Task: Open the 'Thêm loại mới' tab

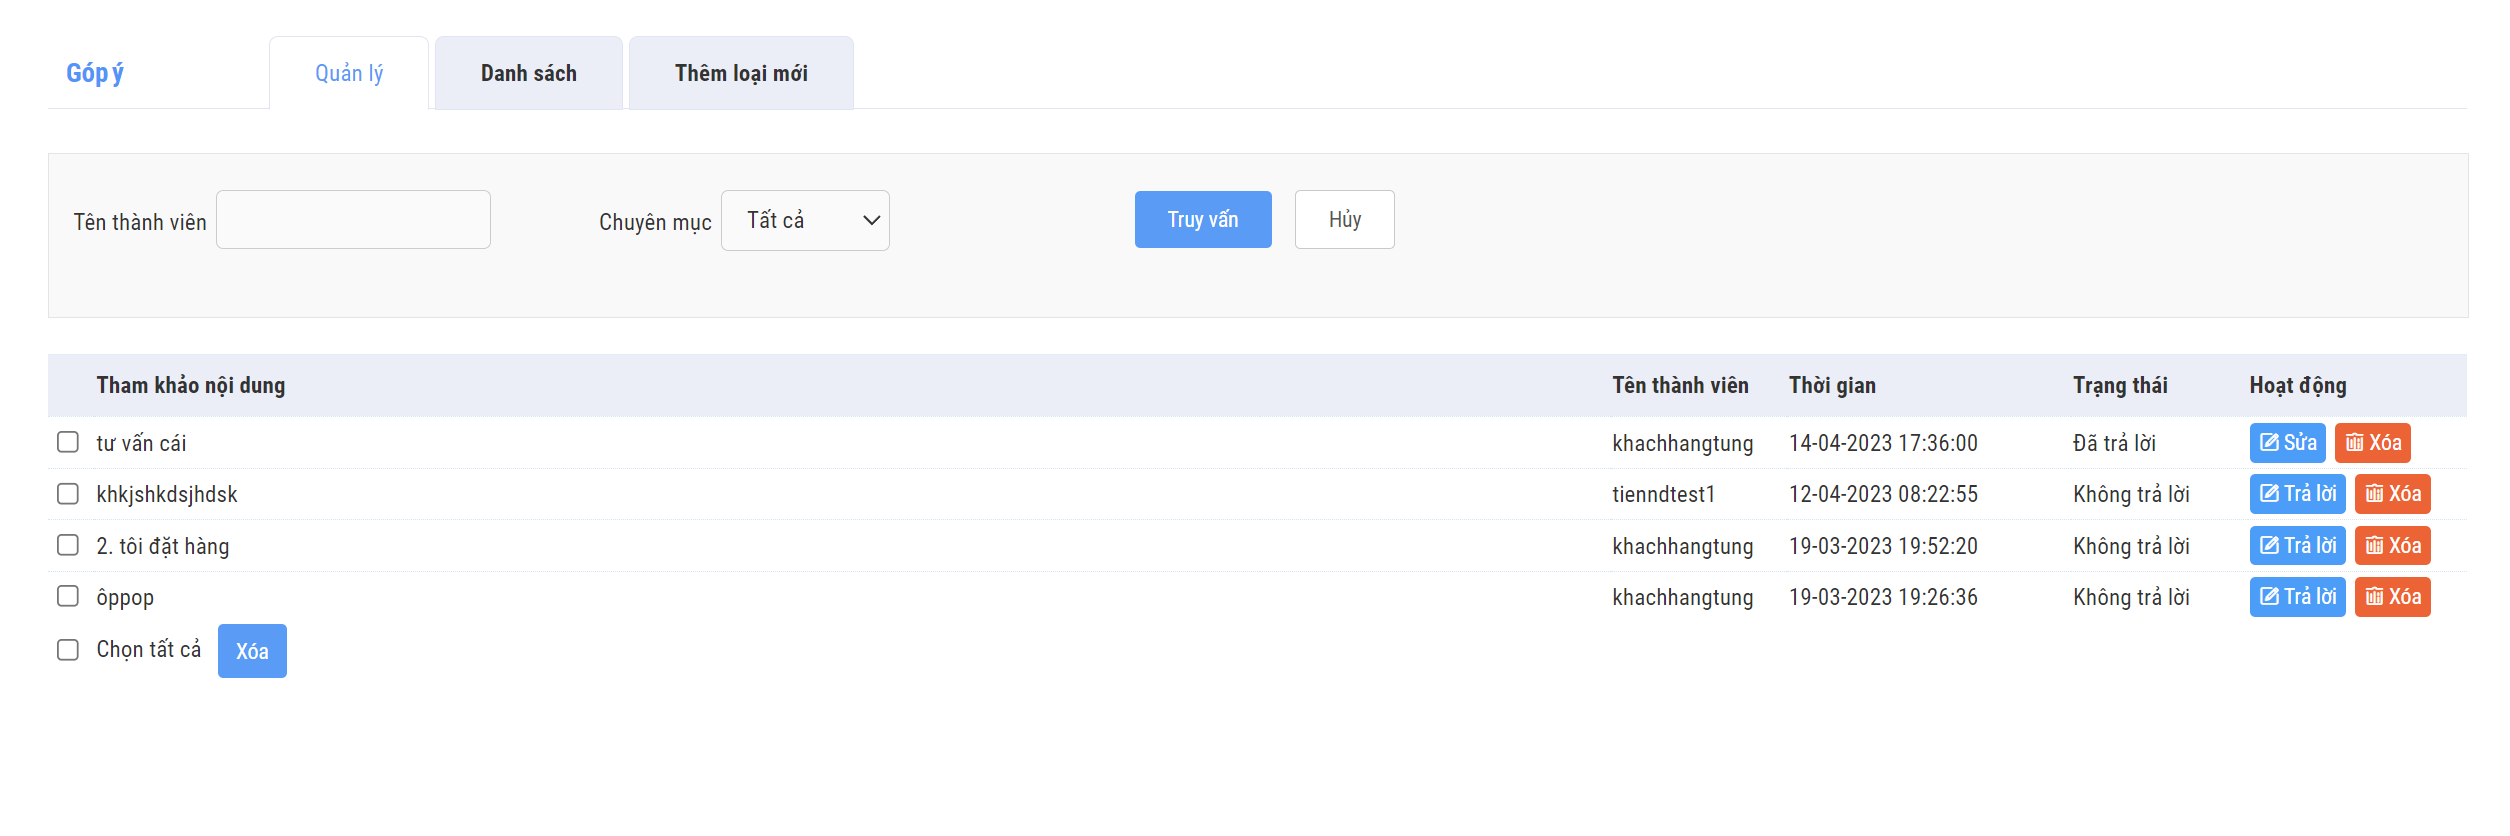Action: click(x=740, y=73)
